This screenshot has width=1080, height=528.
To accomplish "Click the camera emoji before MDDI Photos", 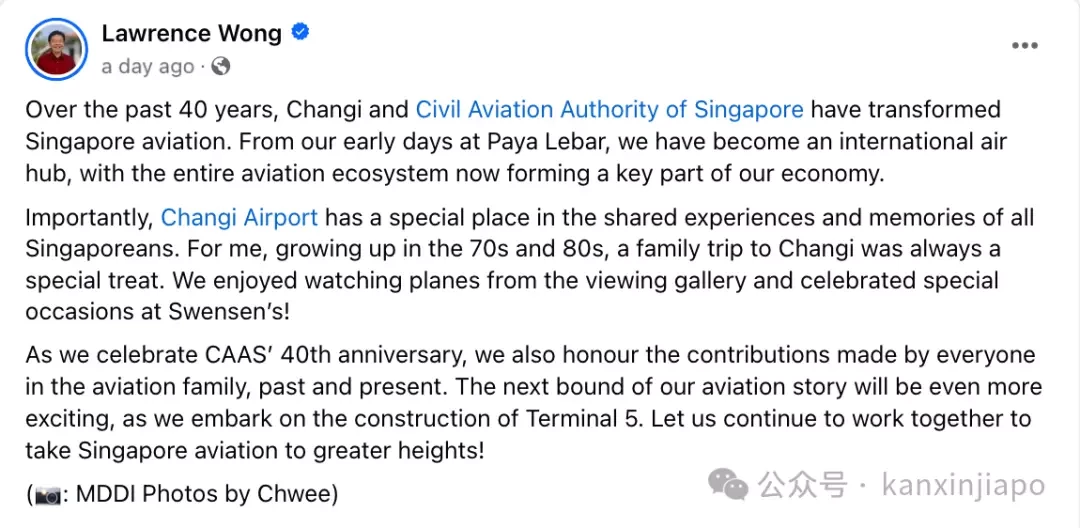I will [x=48, y=494].
